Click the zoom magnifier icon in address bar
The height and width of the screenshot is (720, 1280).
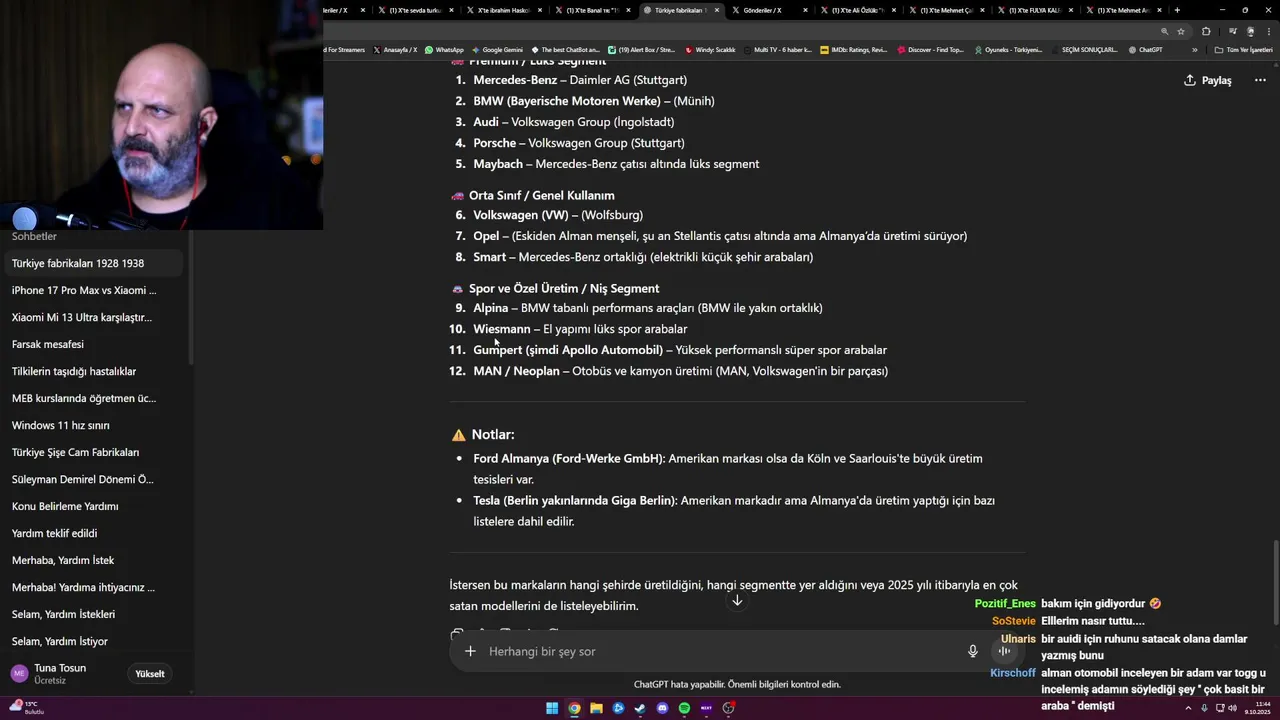(1164, 31)
